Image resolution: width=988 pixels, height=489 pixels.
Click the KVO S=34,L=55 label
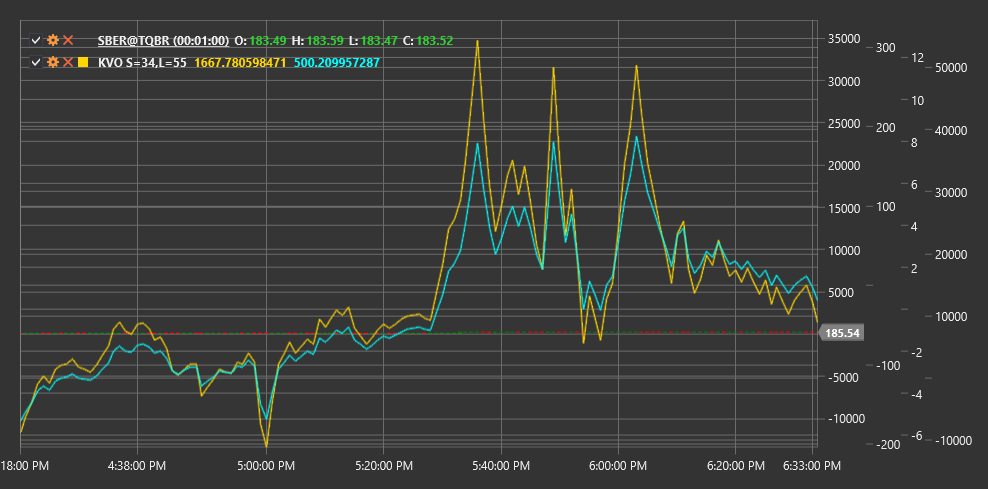142,62
